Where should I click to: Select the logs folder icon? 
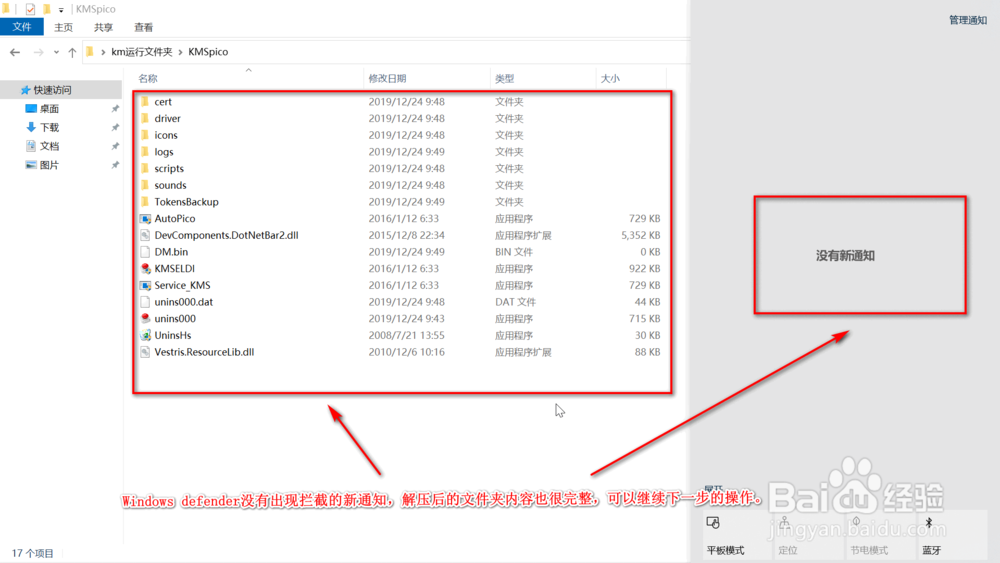(x=145, y=152)
